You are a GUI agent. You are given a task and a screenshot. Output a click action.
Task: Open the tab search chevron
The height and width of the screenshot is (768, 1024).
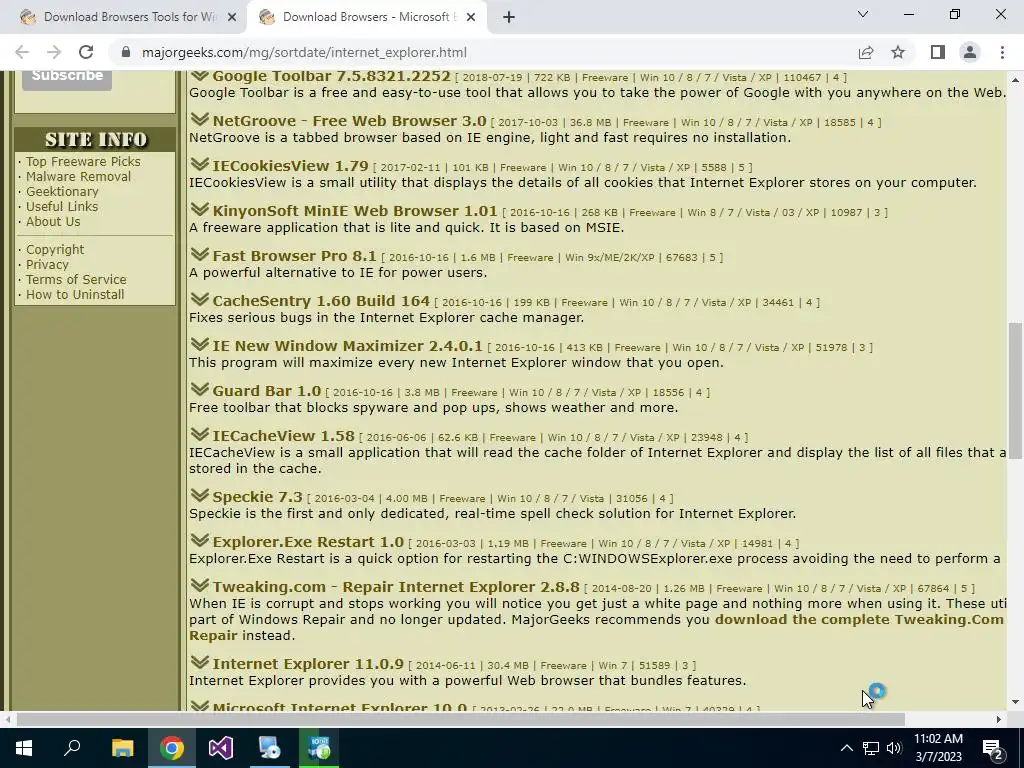point(863,14)
